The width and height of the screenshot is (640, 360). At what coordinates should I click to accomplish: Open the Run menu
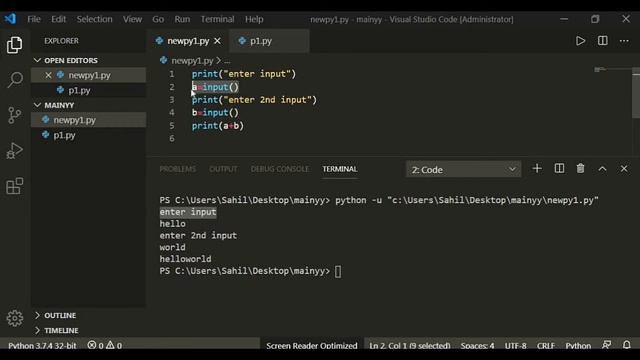click(182, 19)
